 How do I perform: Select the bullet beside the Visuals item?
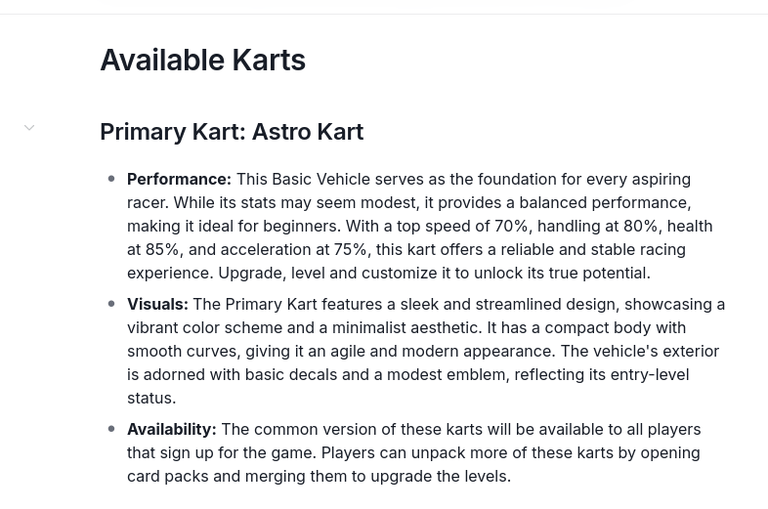click(112, 304)
